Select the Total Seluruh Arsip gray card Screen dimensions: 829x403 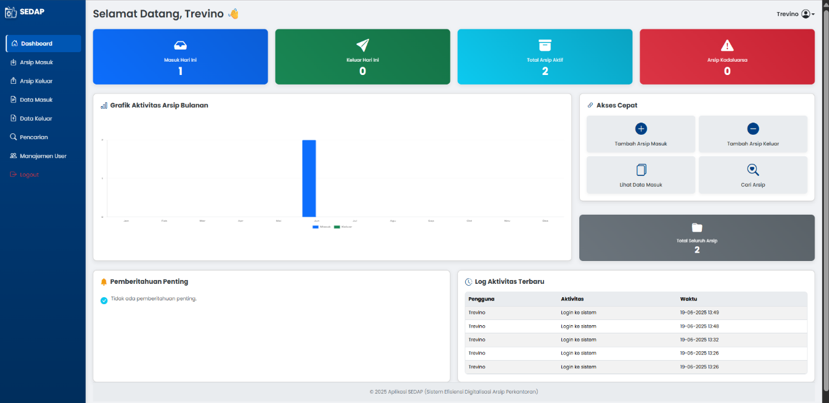point(697,237)
